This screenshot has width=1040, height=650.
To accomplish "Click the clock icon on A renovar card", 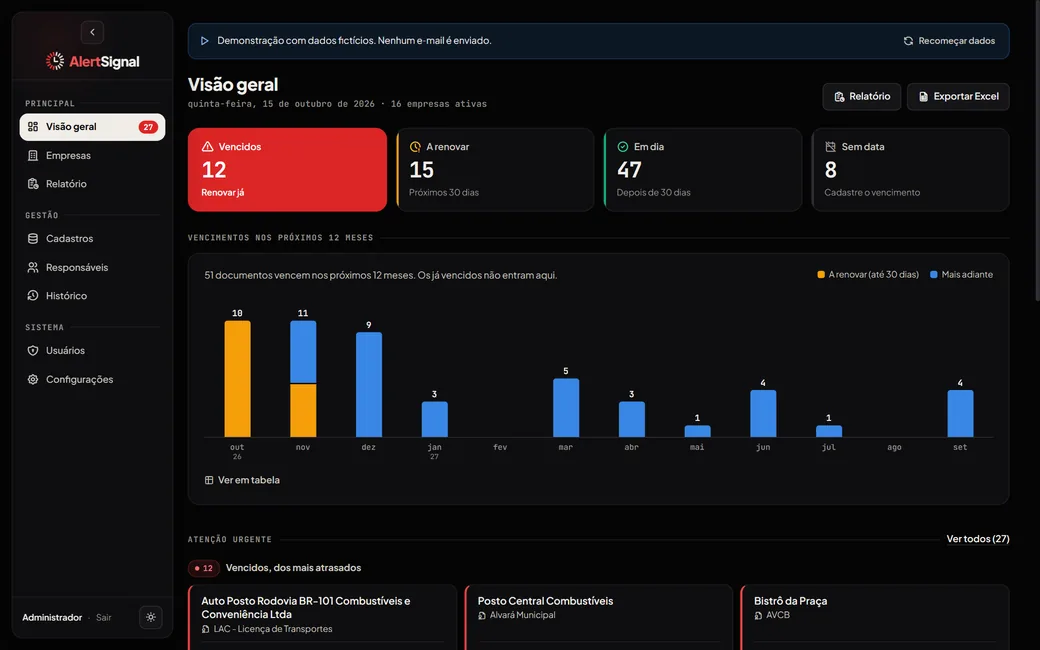I will [x=415, y=147].
